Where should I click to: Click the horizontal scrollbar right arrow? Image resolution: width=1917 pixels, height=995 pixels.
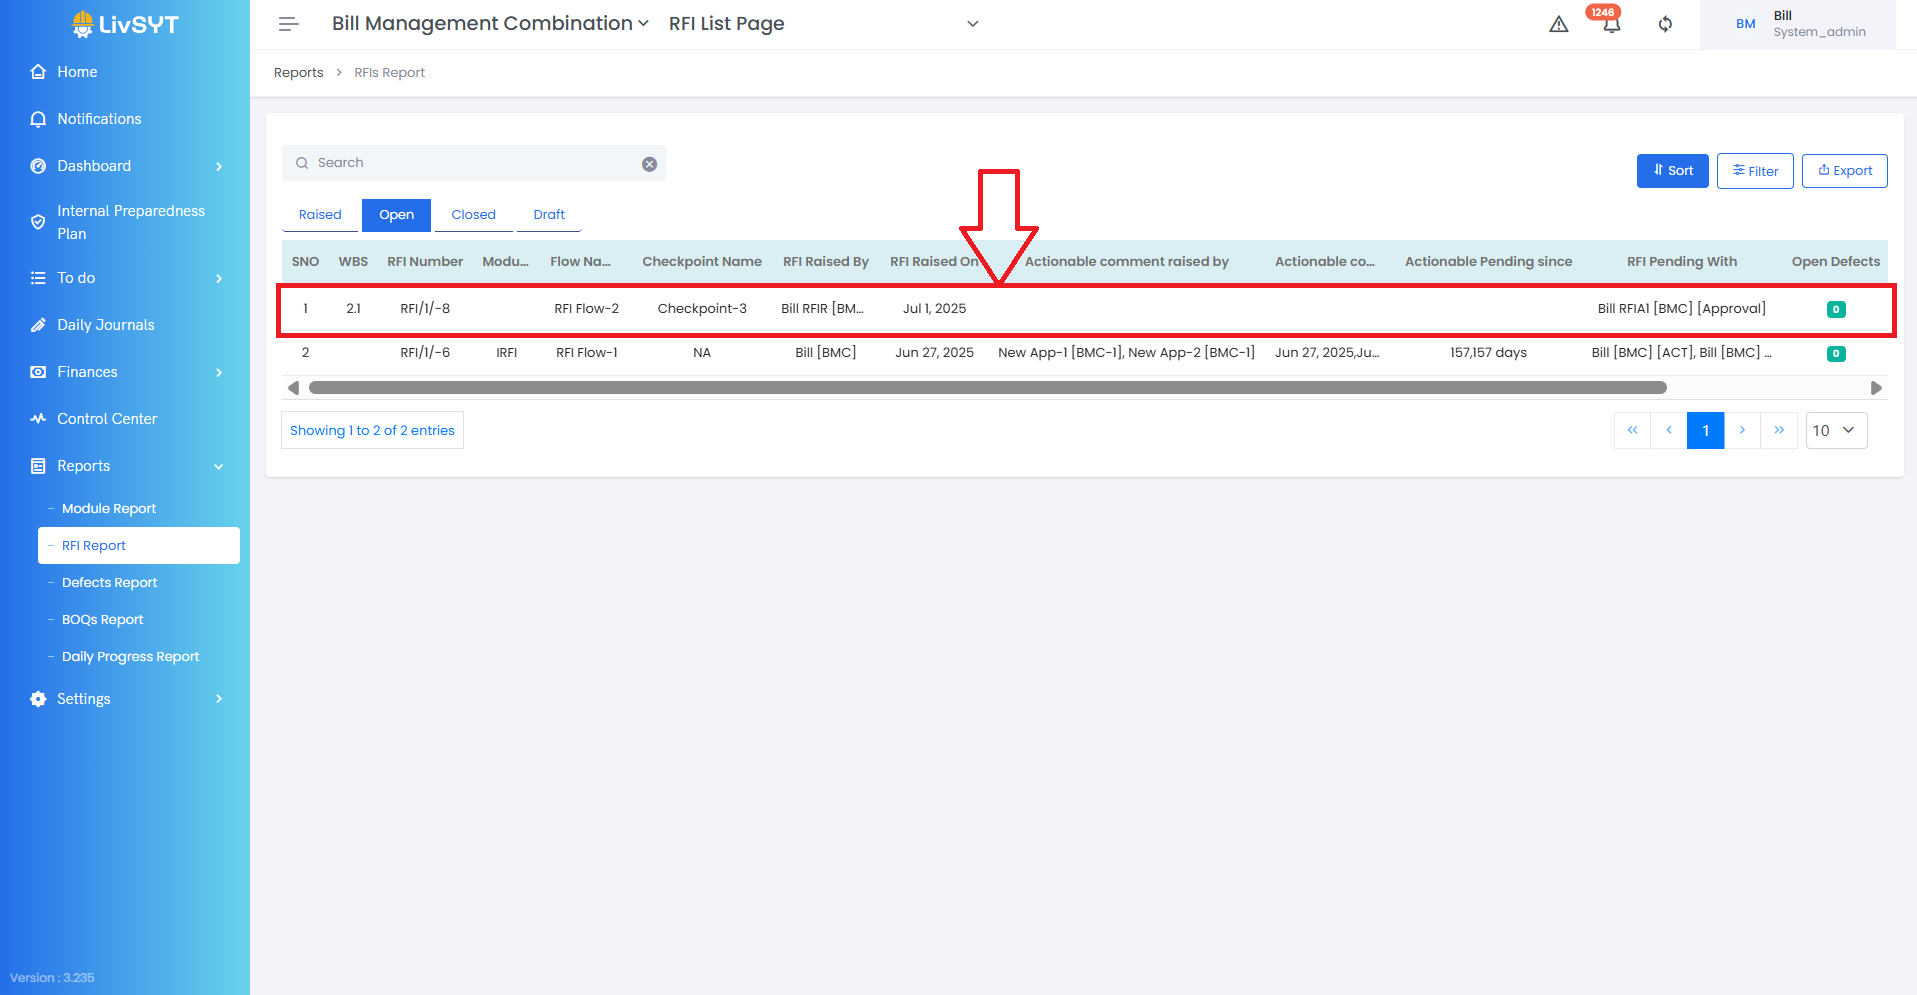(x=1876, y=388)
